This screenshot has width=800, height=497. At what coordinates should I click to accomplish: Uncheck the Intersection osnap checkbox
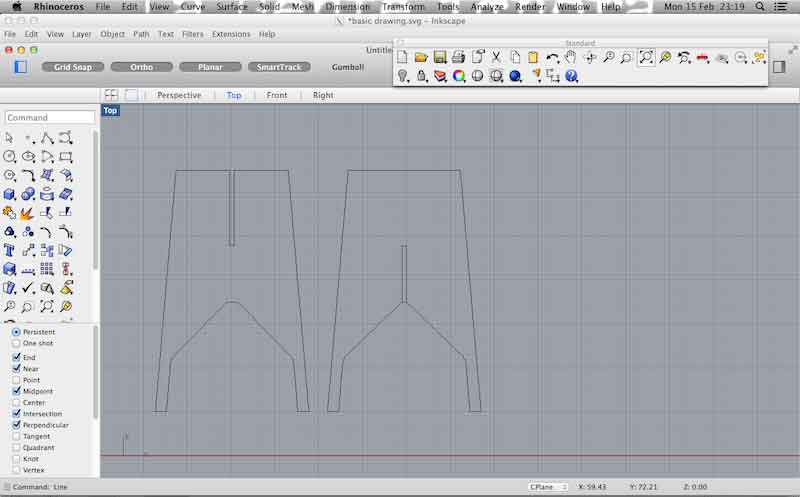pos(16,413)
